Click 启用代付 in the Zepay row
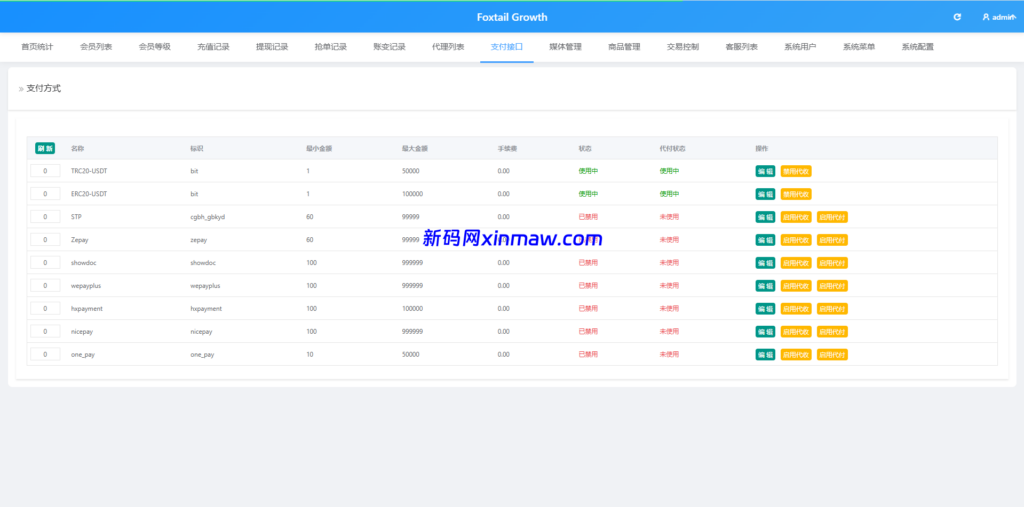Screen dimensions: 1024x507 point(833,240)
